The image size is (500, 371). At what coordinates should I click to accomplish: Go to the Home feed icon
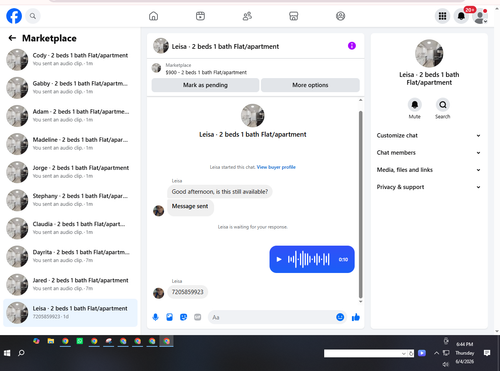click(153, 16)
